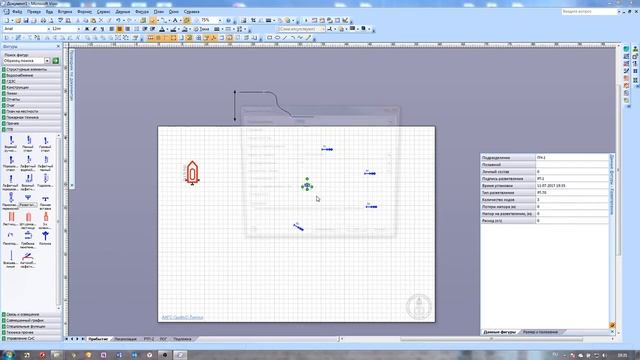
Task: Click the line color pen button
Action: click(173, 29)
